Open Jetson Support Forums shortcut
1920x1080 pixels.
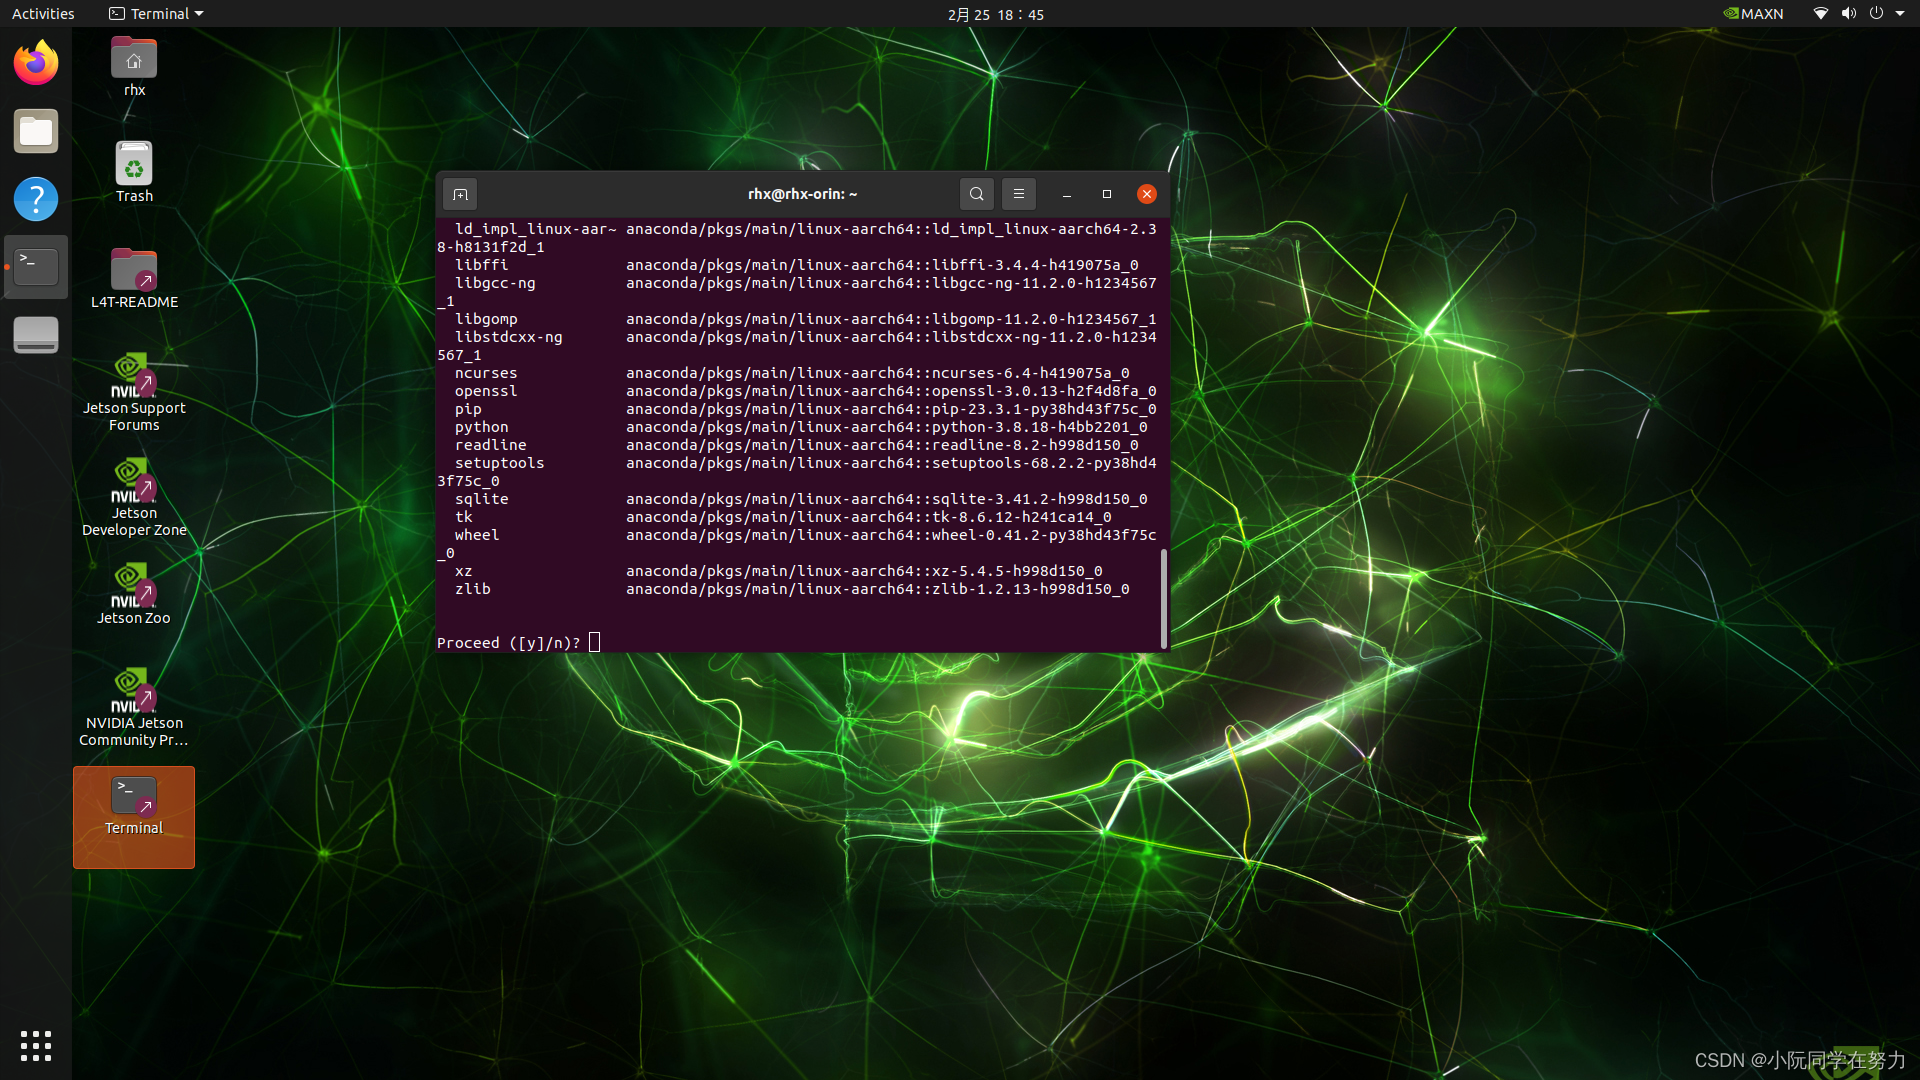[134, 392]
